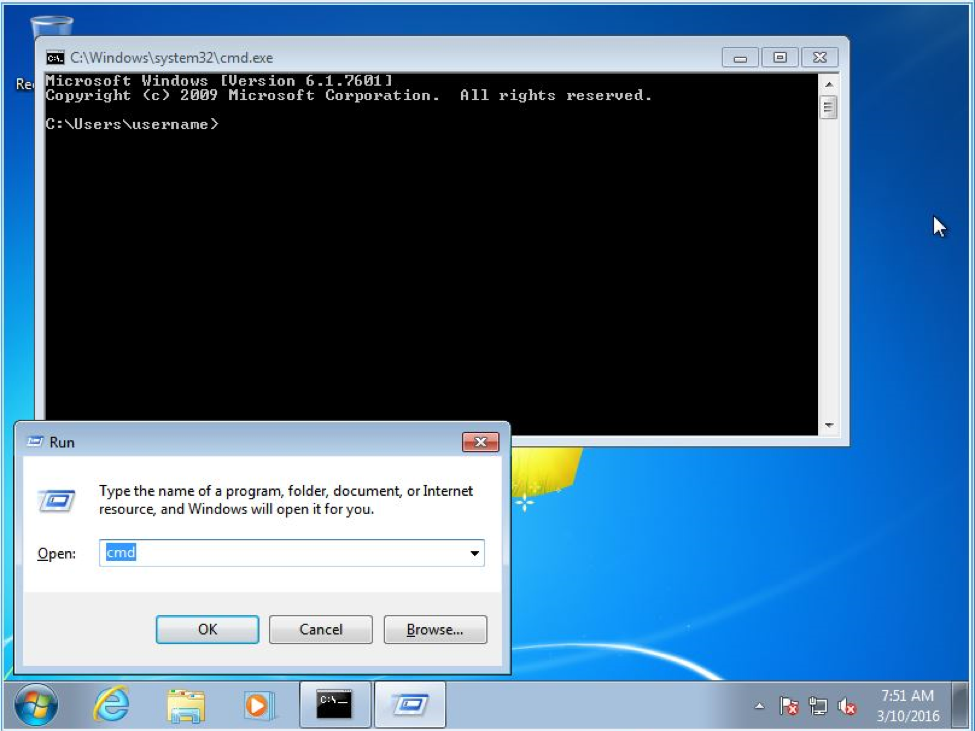The image size is (975, 731).
Task: Click Browse in the Run dialog
Action: coord(434,629)
